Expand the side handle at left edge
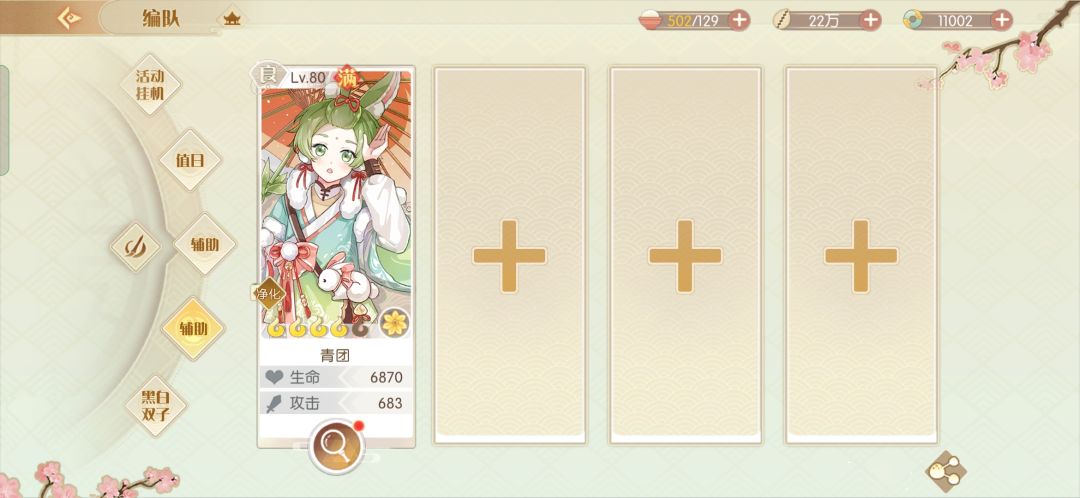Viewport: 1080px width, 498px height. point(4,121)
